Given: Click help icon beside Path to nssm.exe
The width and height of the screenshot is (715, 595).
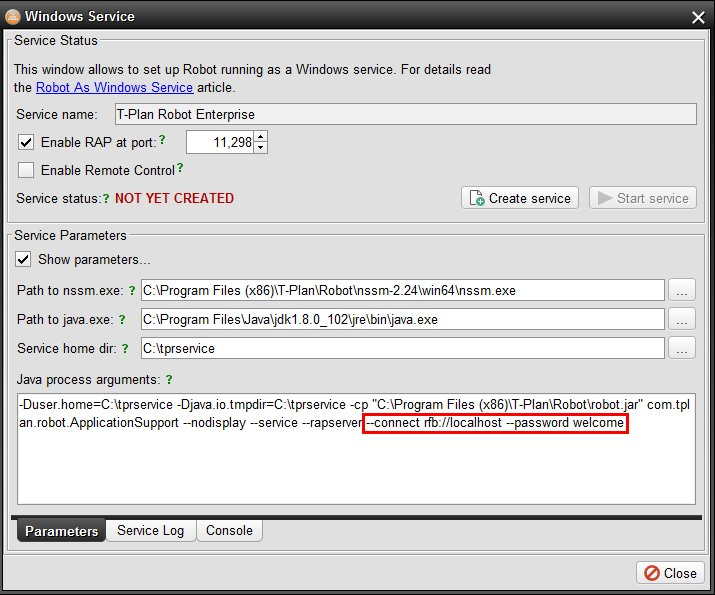Looking at the screenshot, I should coord(131,290).
